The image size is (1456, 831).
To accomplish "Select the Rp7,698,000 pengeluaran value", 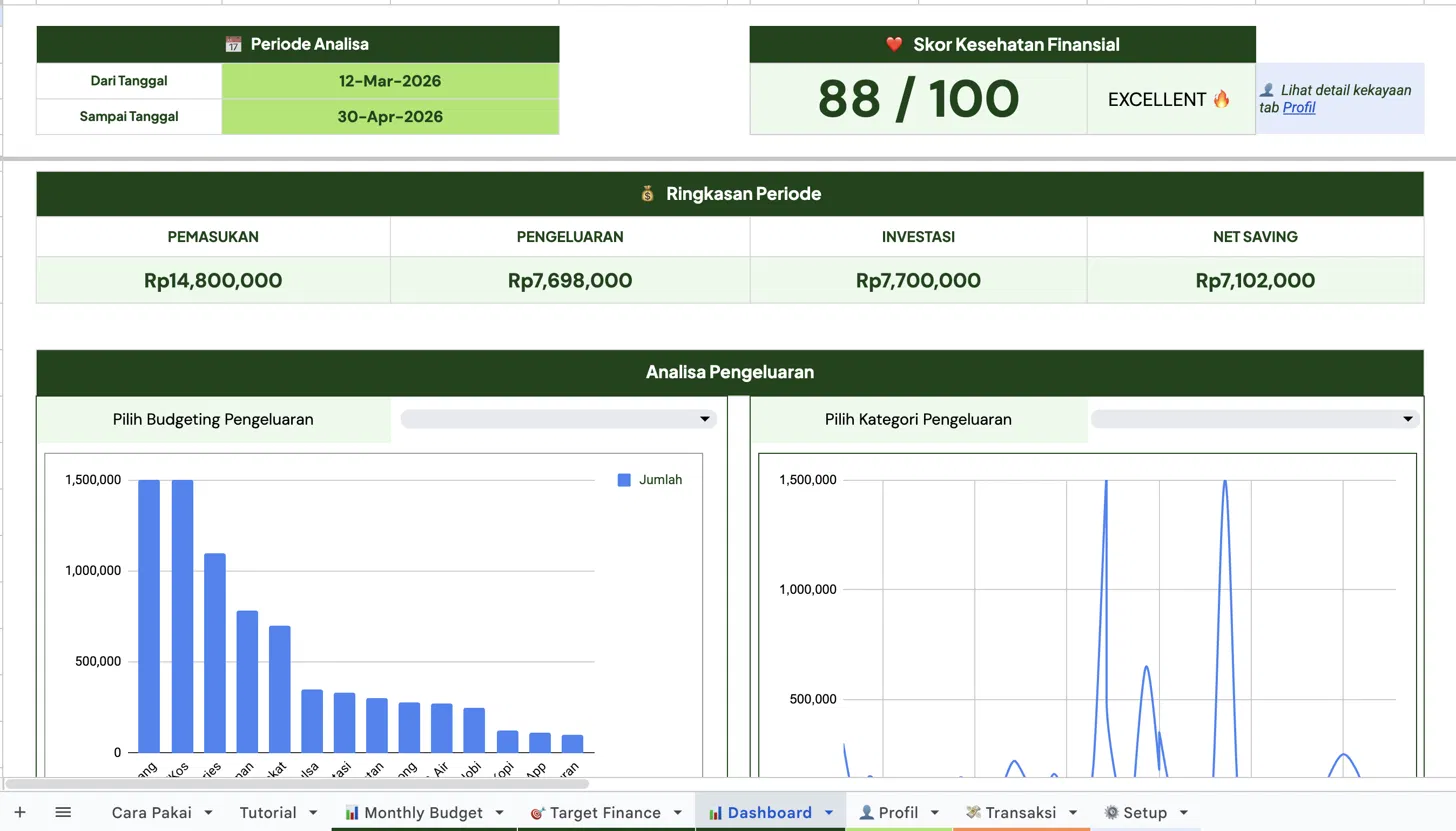I will 570,281.
